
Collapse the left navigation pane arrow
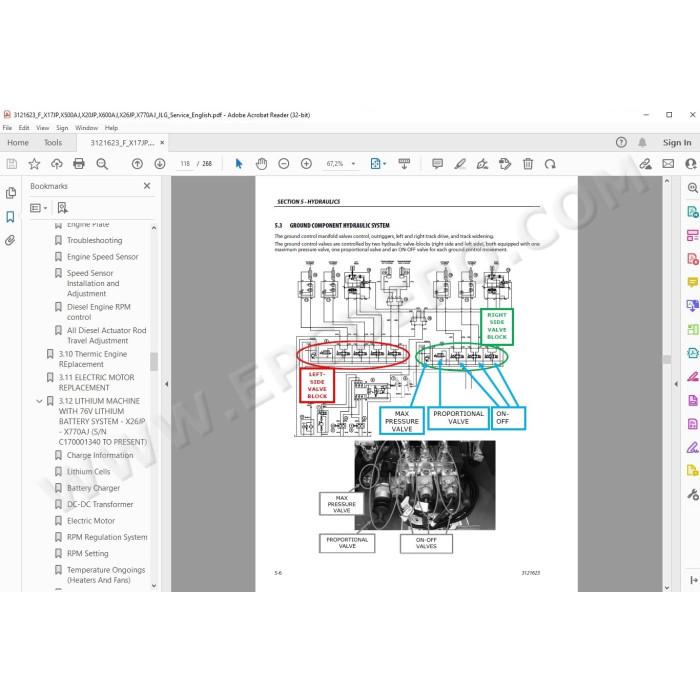pyautogui.click(x=167, y=384)
